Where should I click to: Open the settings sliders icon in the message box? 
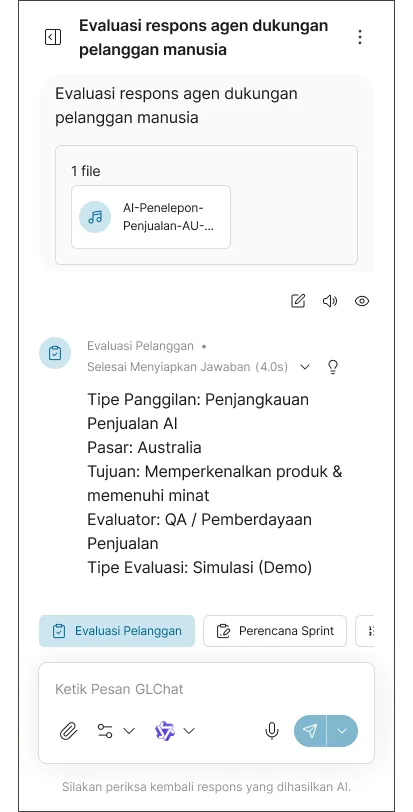(105, 731)
